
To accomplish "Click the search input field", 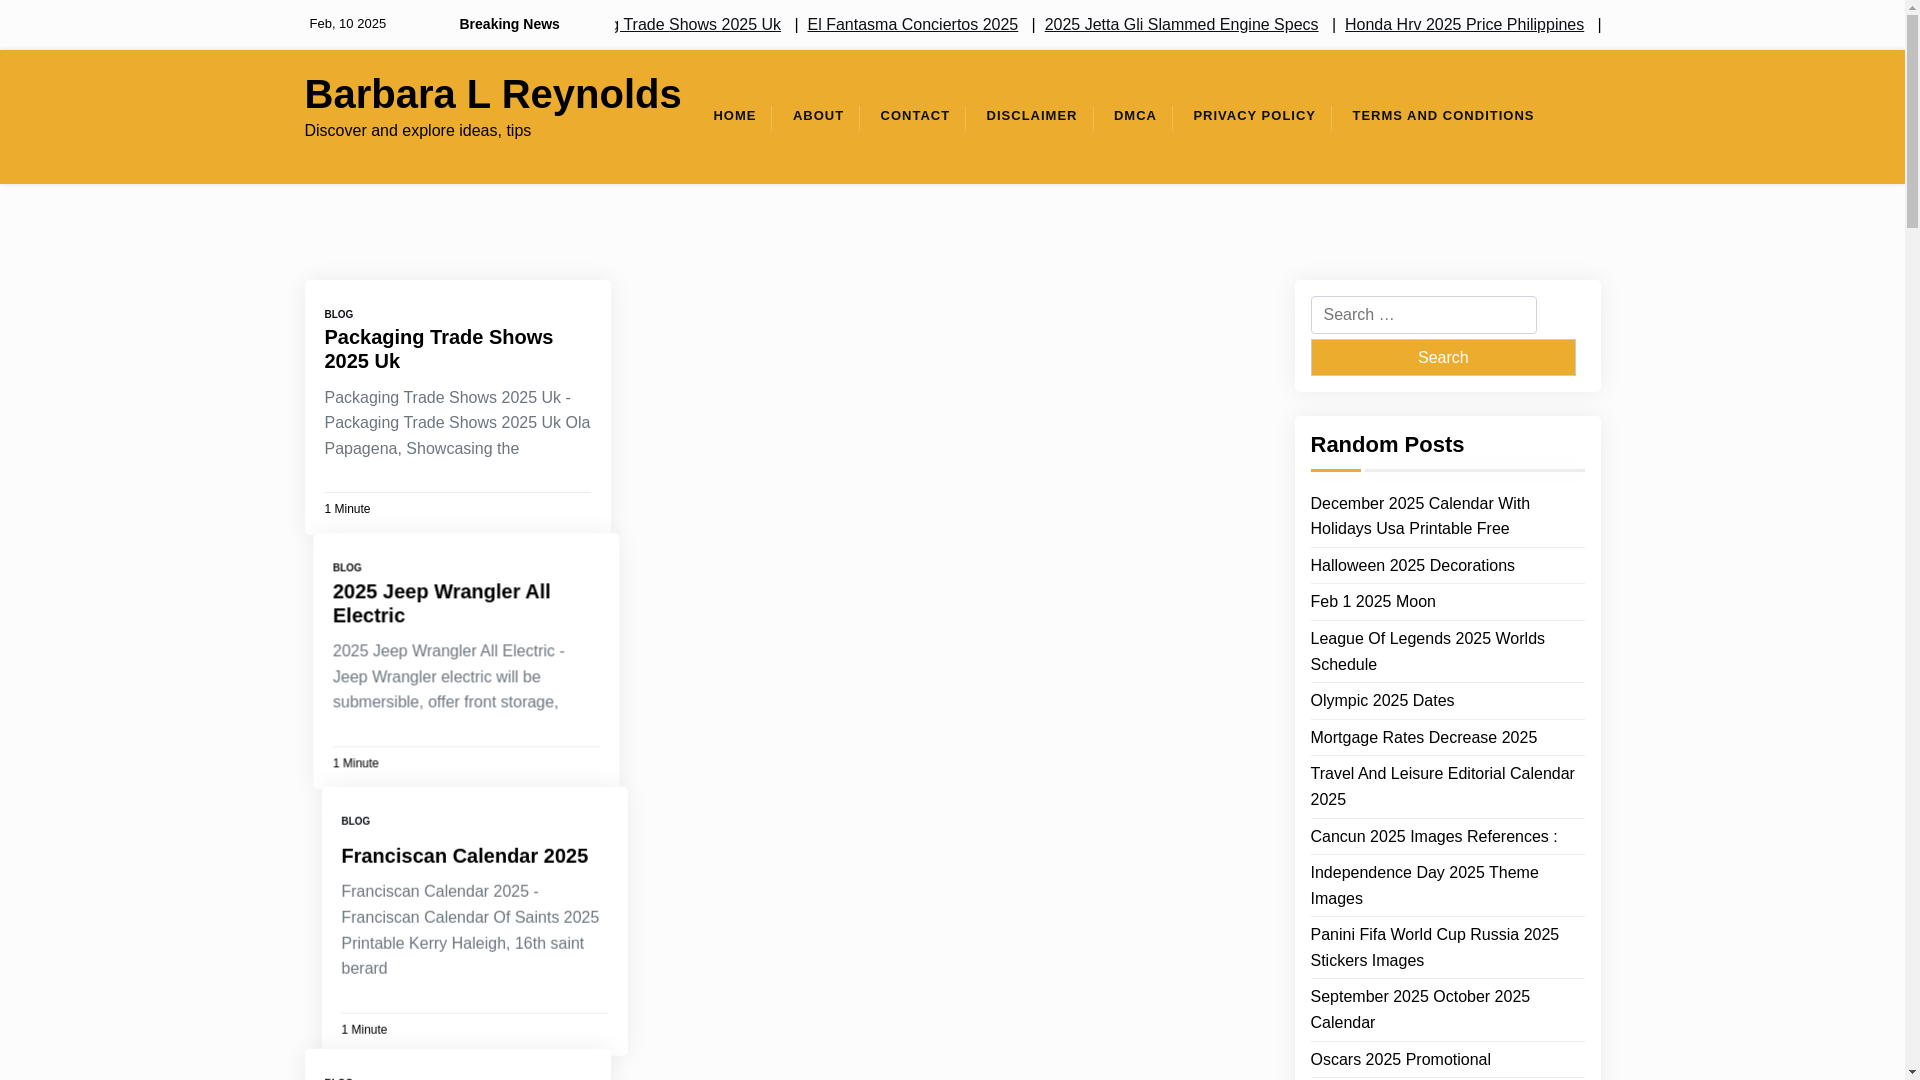I will (x=1423, y=315).
